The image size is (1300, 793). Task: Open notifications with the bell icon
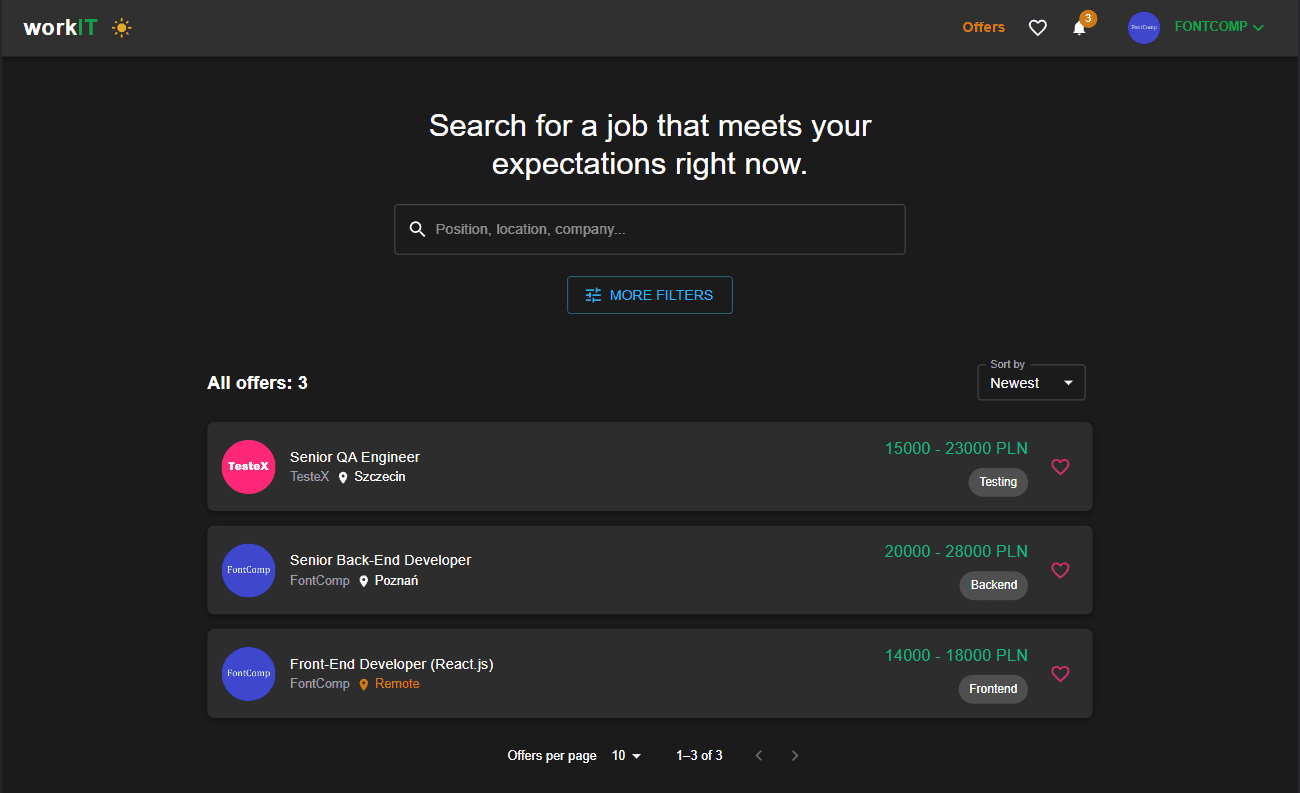(x=1078, y=29)
